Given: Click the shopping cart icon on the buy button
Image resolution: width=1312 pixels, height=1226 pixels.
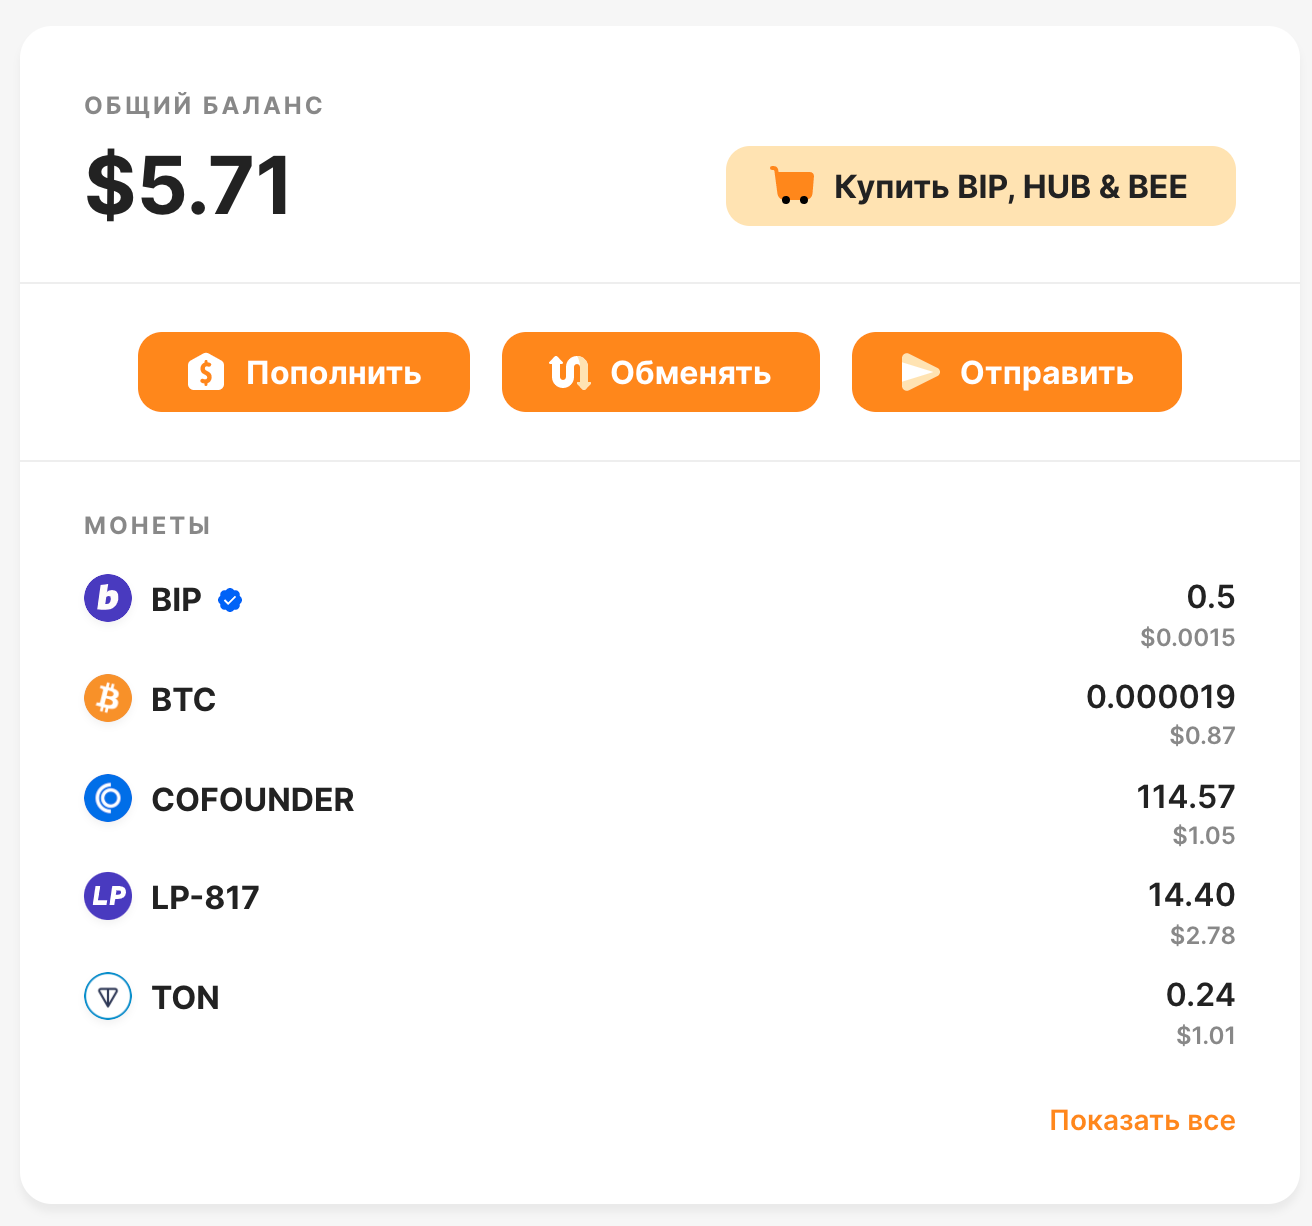Looking at the screenshot, I should (790, 185).
